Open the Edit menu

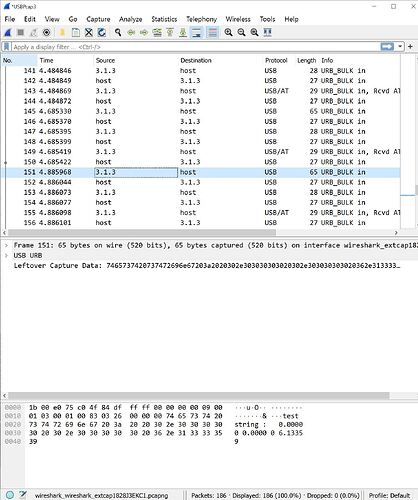pos(30,19)
